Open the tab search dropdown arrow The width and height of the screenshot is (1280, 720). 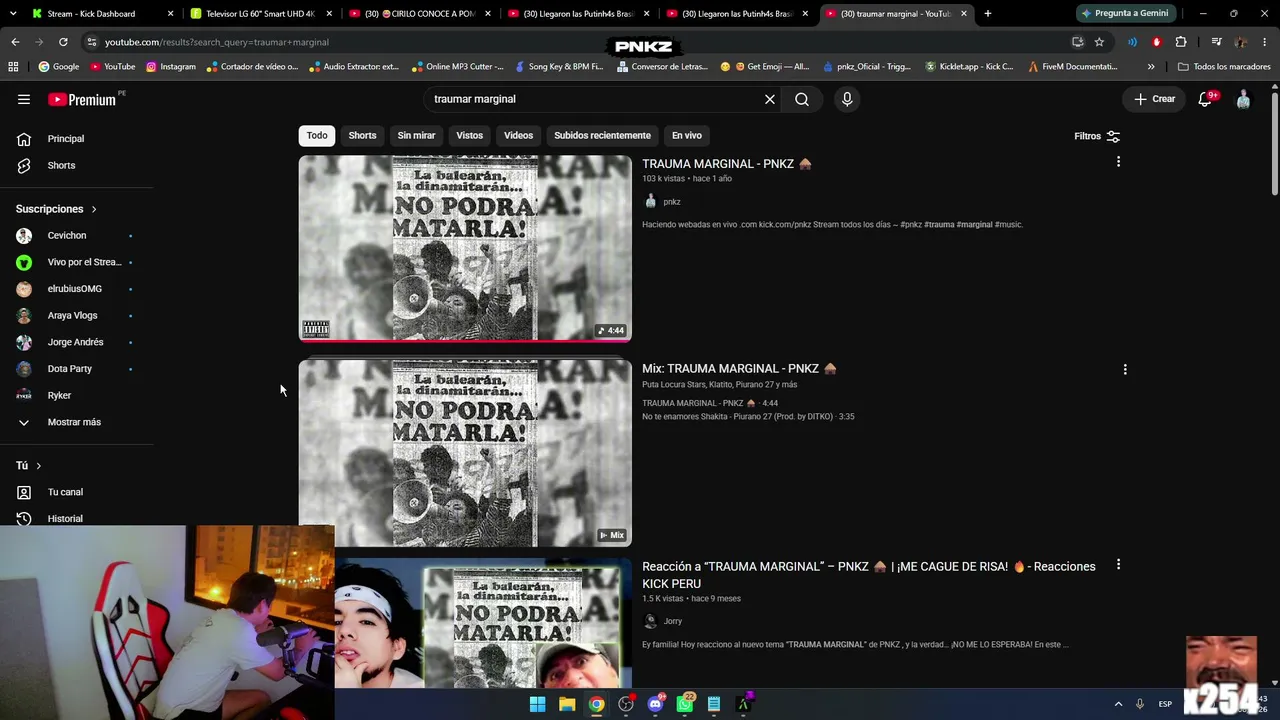15,14
